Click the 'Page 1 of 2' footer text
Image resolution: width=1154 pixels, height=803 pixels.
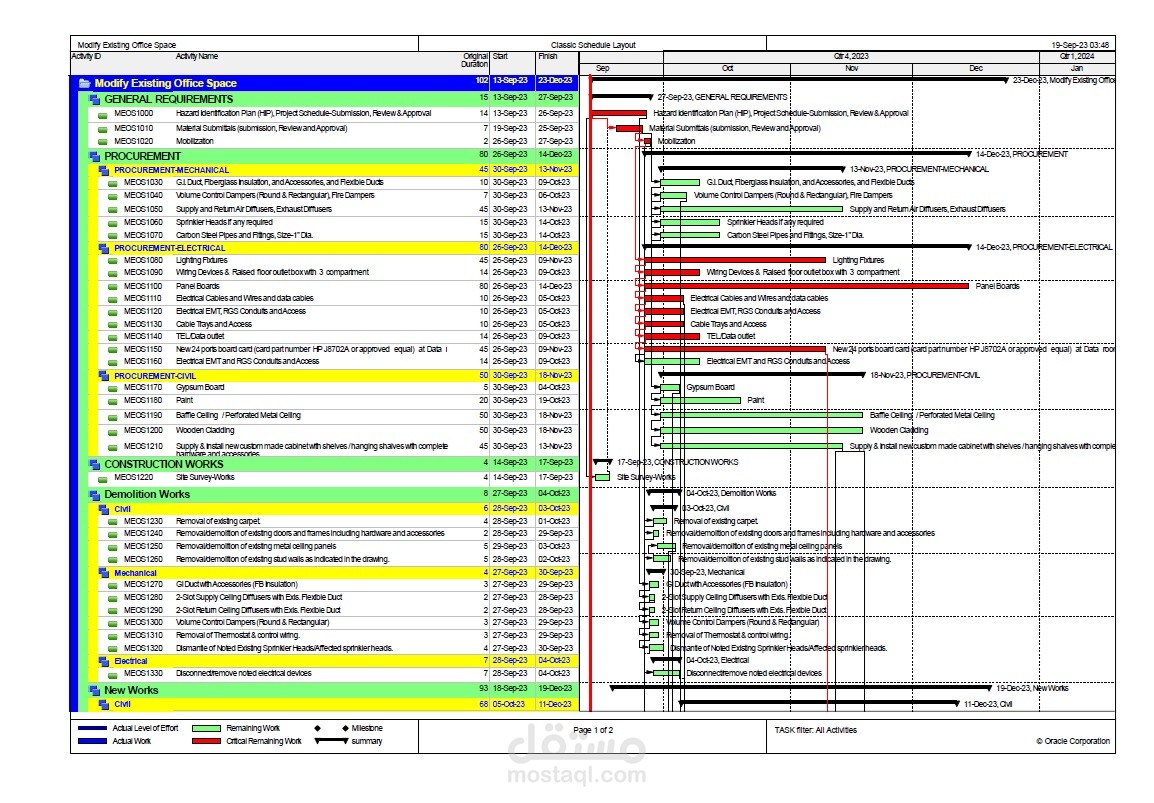[x=593, y=730]
